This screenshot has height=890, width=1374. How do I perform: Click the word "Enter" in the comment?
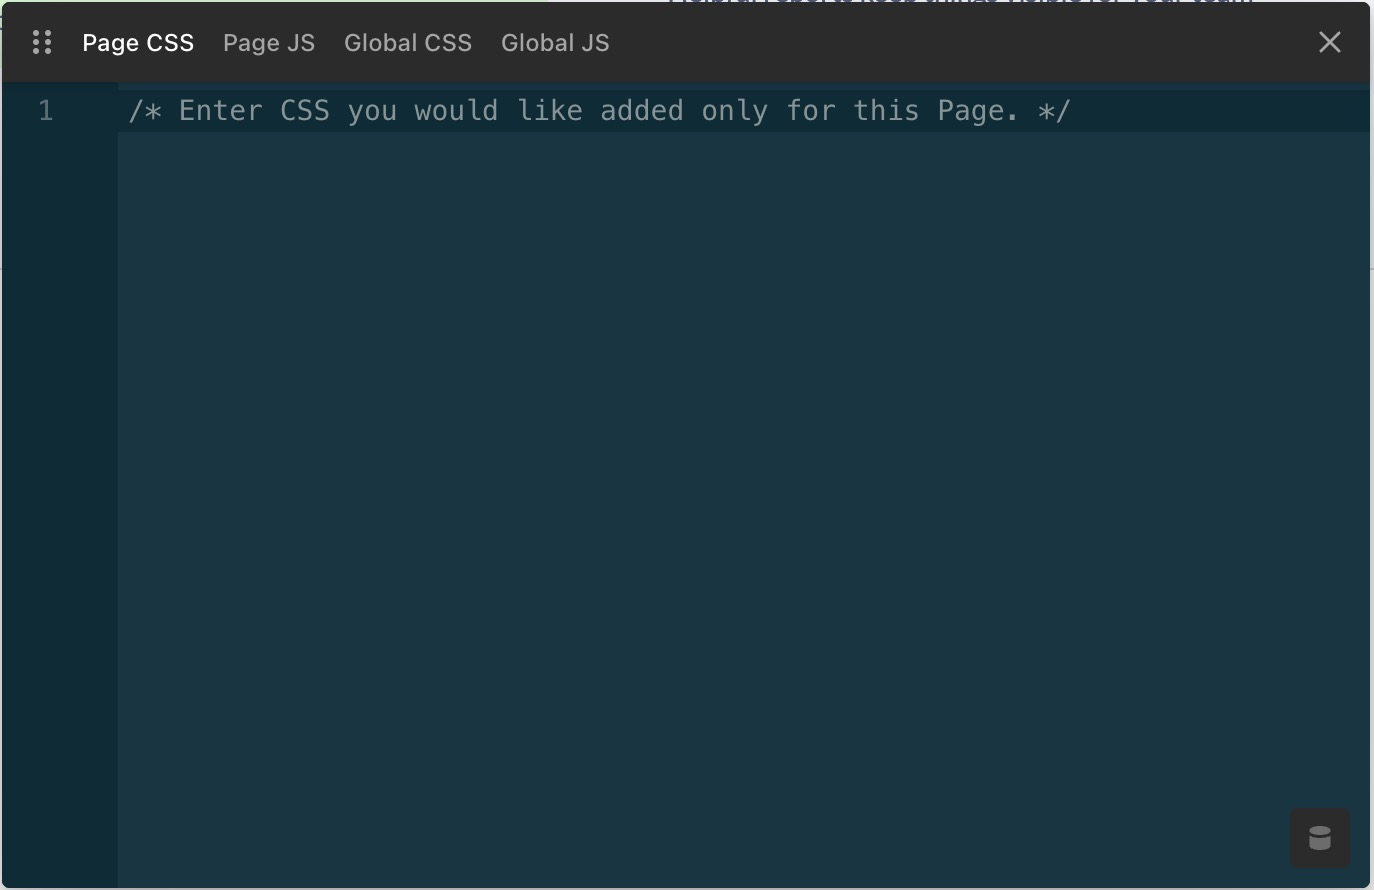[220, 111]
